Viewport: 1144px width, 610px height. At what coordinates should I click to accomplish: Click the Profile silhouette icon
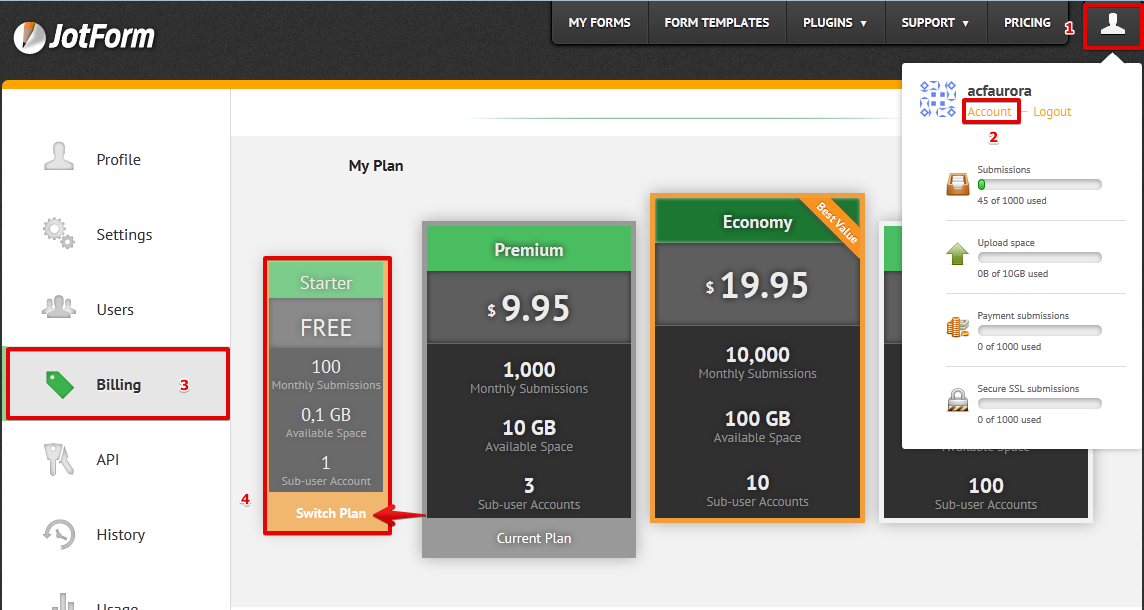(x=58, y=156)
